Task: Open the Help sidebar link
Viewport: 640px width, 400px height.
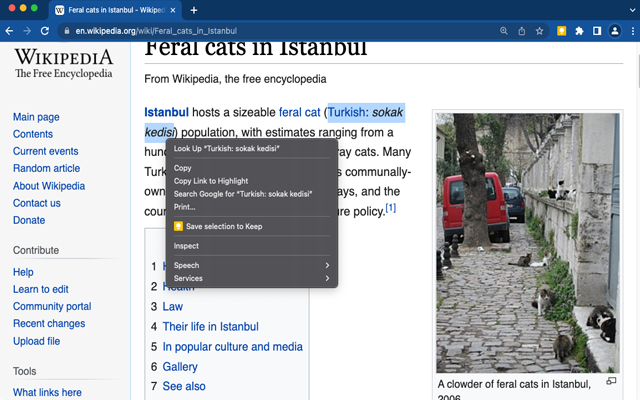Action: (x=23, y=272)
